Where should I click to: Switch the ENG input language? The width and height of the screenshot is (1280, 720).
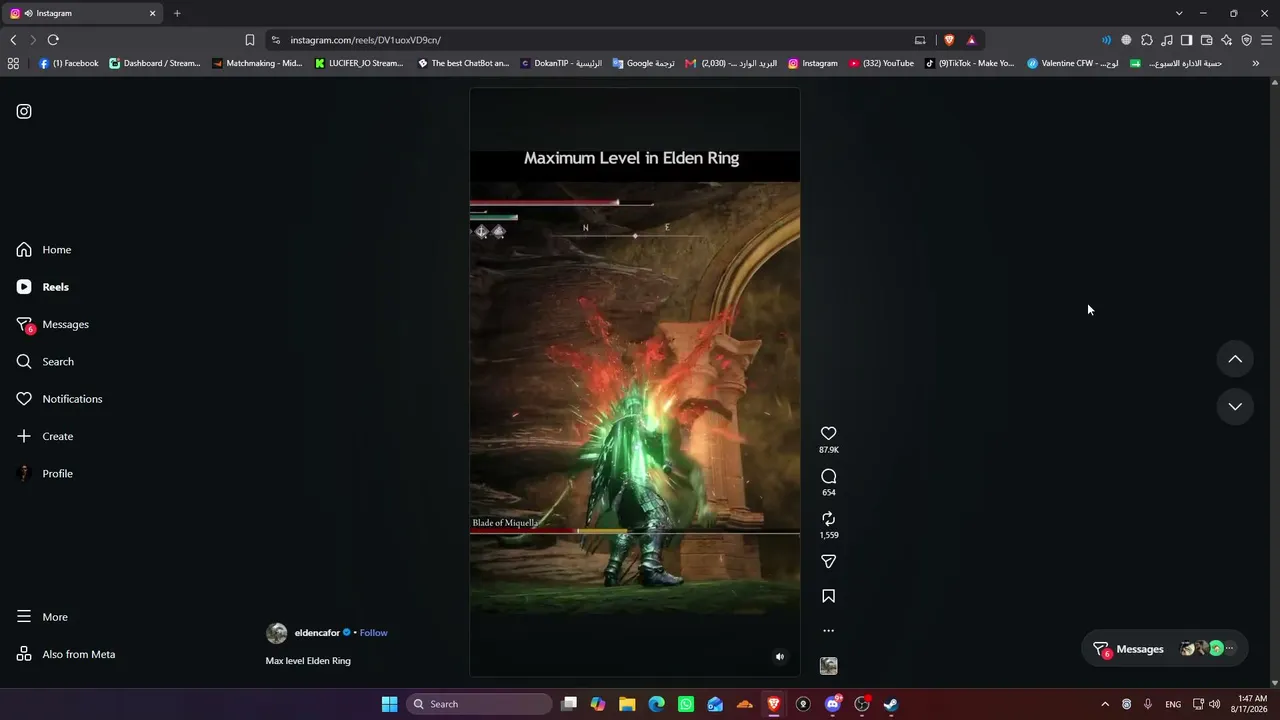click(1173, 704)
